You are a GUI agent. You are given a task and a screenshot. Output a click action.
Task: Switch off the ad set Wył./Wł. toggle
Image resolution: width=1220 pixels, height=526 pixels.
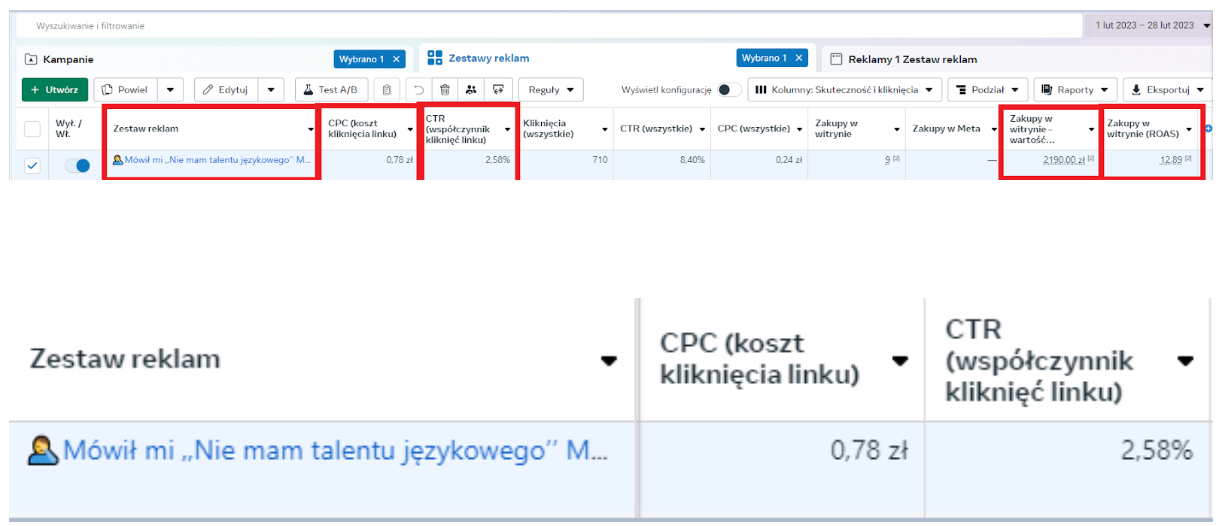pos(77,166)
